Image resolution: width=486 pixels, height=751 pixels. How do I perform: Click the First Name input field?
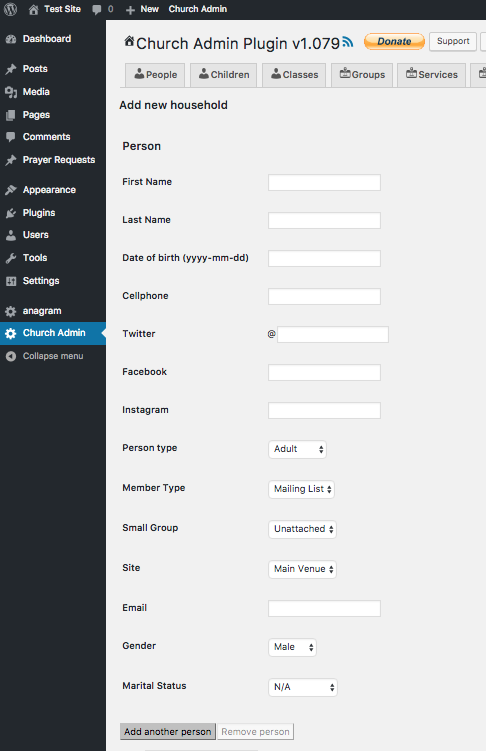point(324,182)
